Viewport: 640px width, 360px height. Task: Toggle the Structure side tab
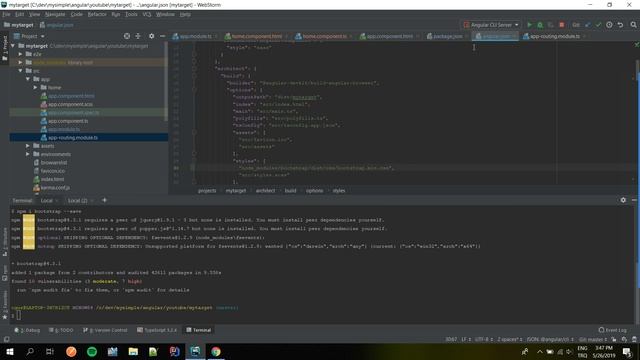point(5,242)
